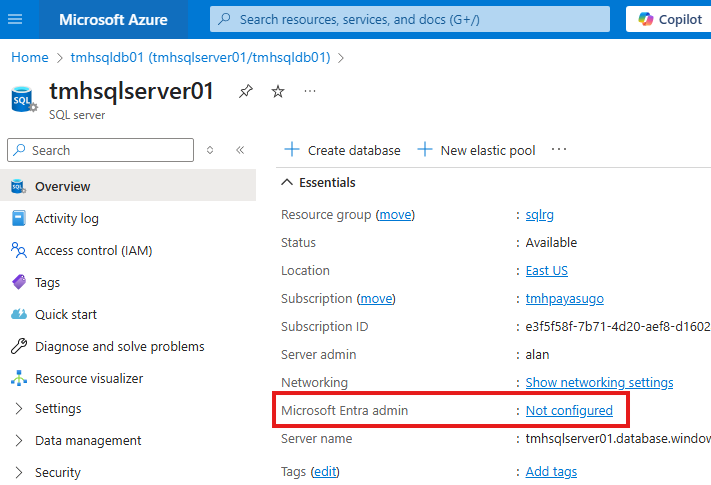Select the Subscription ID value text
The height and width of the screenshot is (485, 711).
point(618,326)
